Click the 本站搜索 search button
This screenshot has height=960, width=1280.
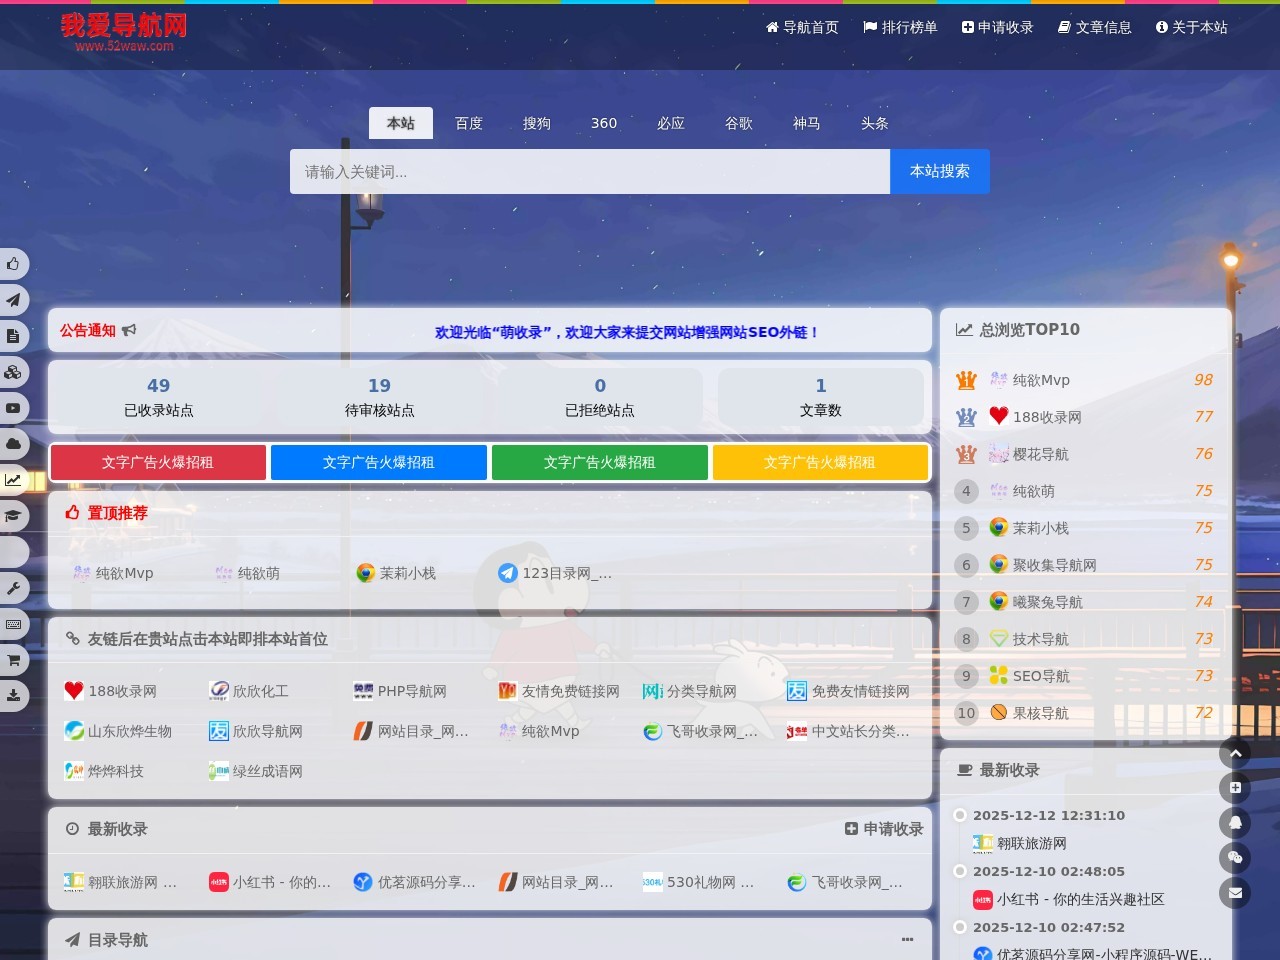[938, 171]
